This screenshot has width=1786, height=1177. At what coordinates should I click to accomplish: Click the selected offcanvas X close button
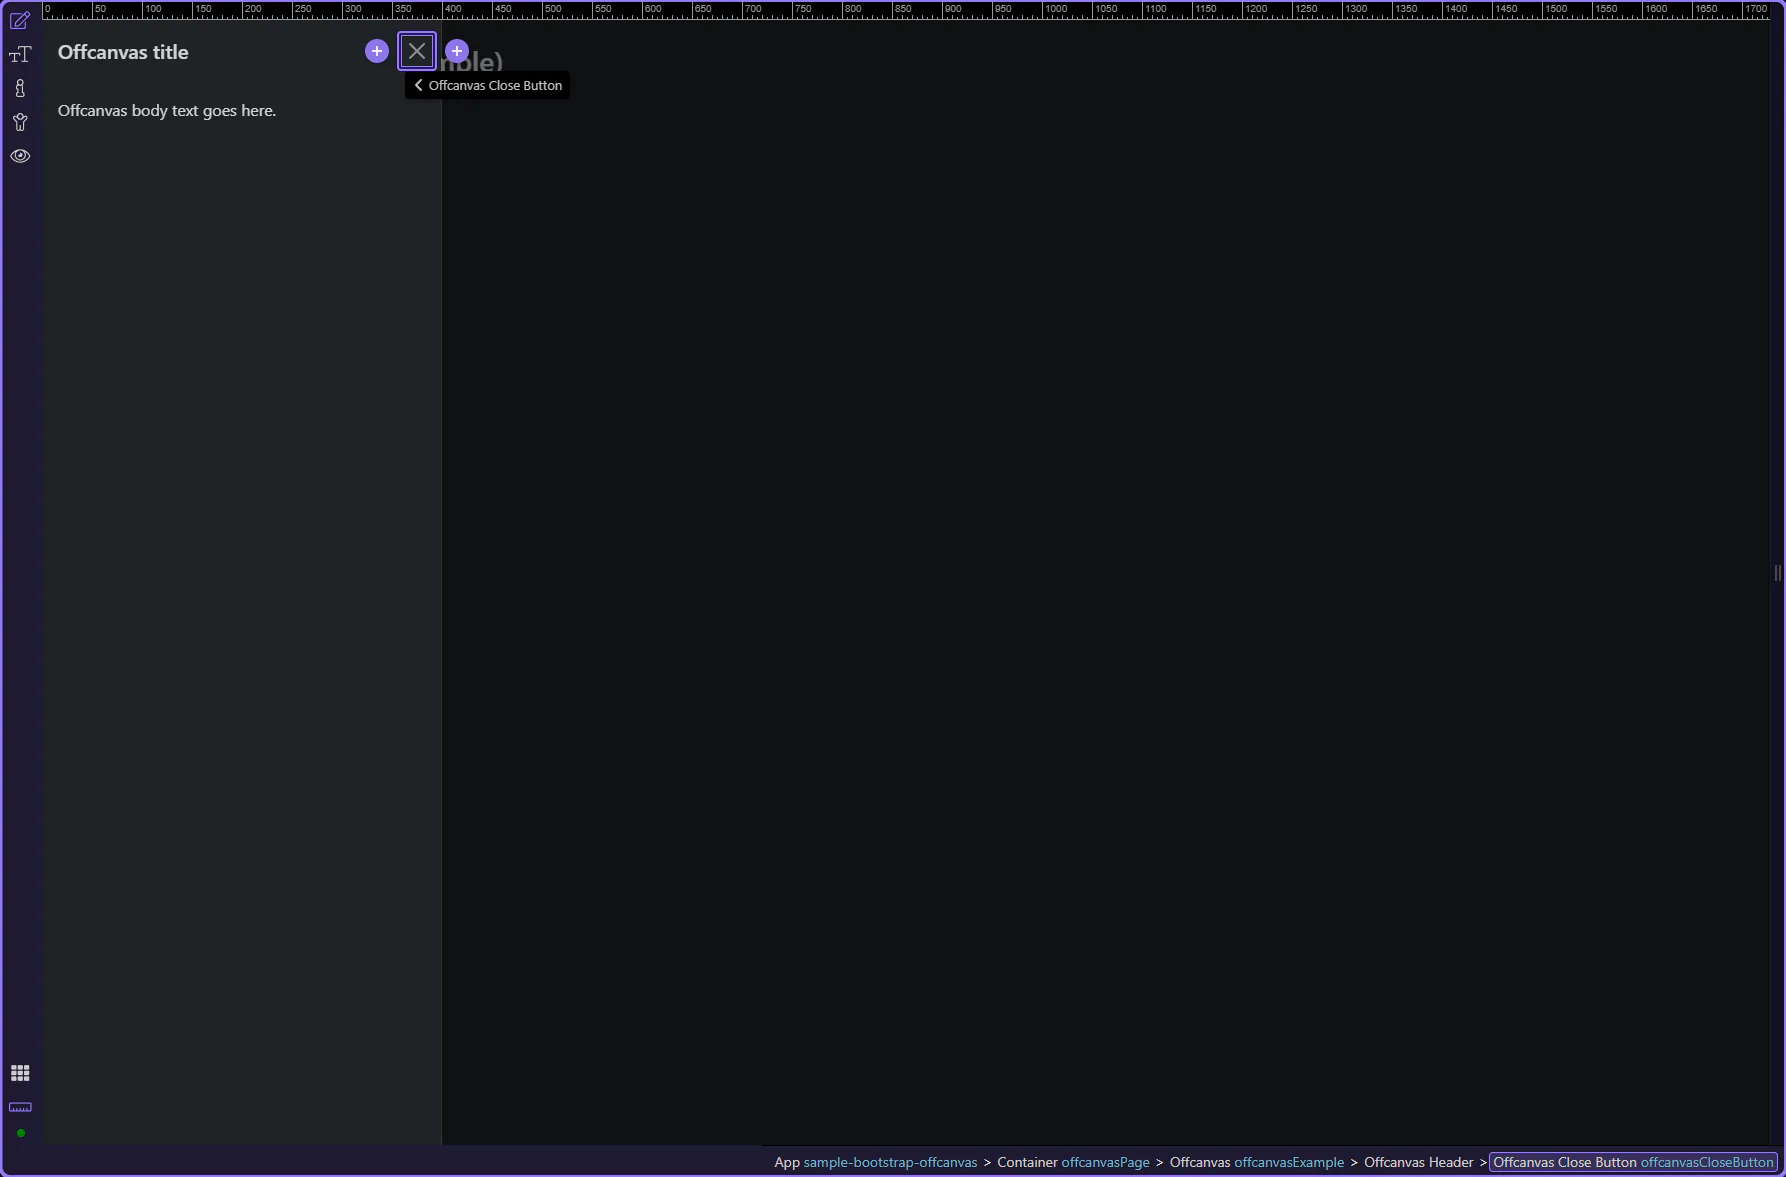point(417,51)
